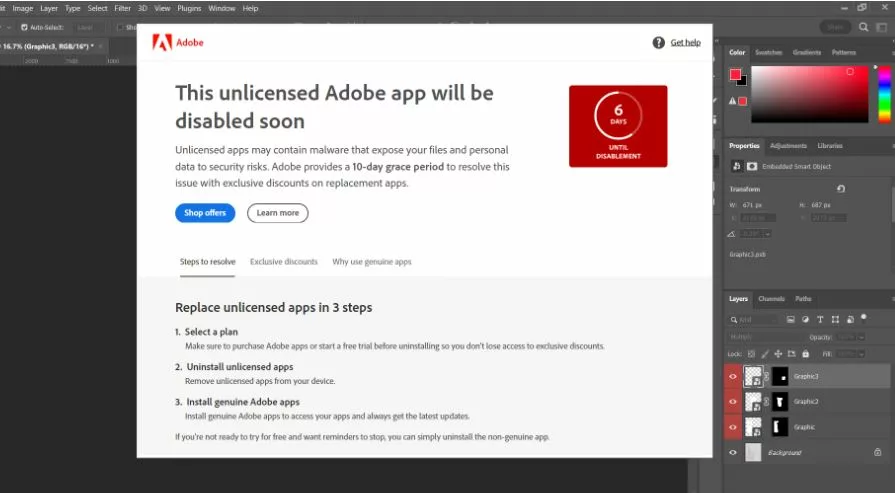Toggle the layer filtering on/off switch
The width and height of the screenshot is (895, 493).
864,317
